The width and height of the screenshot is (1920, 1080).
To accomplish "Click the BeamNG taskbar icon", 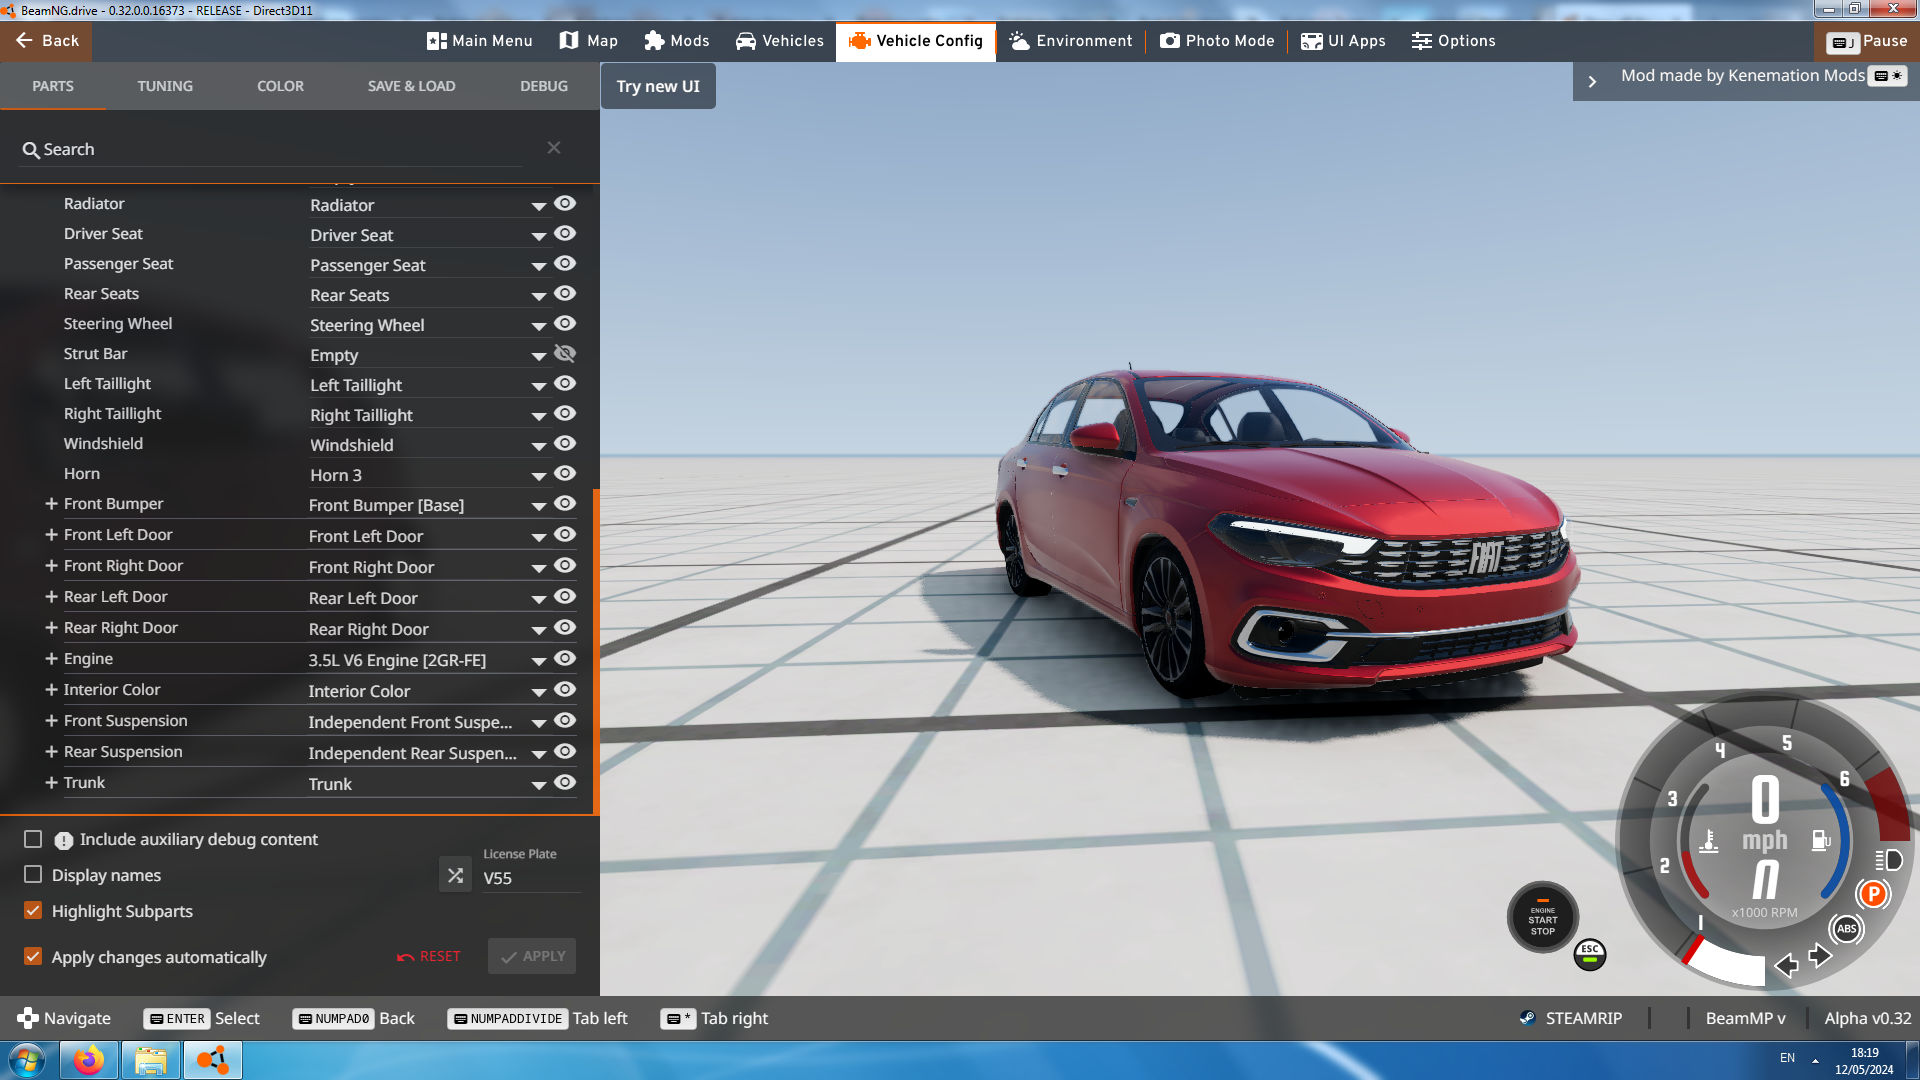I will 212,1060.
